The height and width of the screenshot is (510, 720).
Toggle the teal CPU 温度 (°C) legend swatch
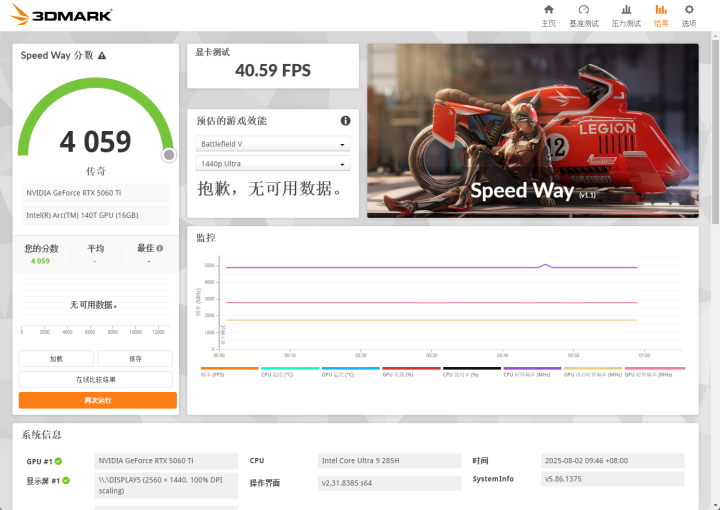tap(290, 368)
